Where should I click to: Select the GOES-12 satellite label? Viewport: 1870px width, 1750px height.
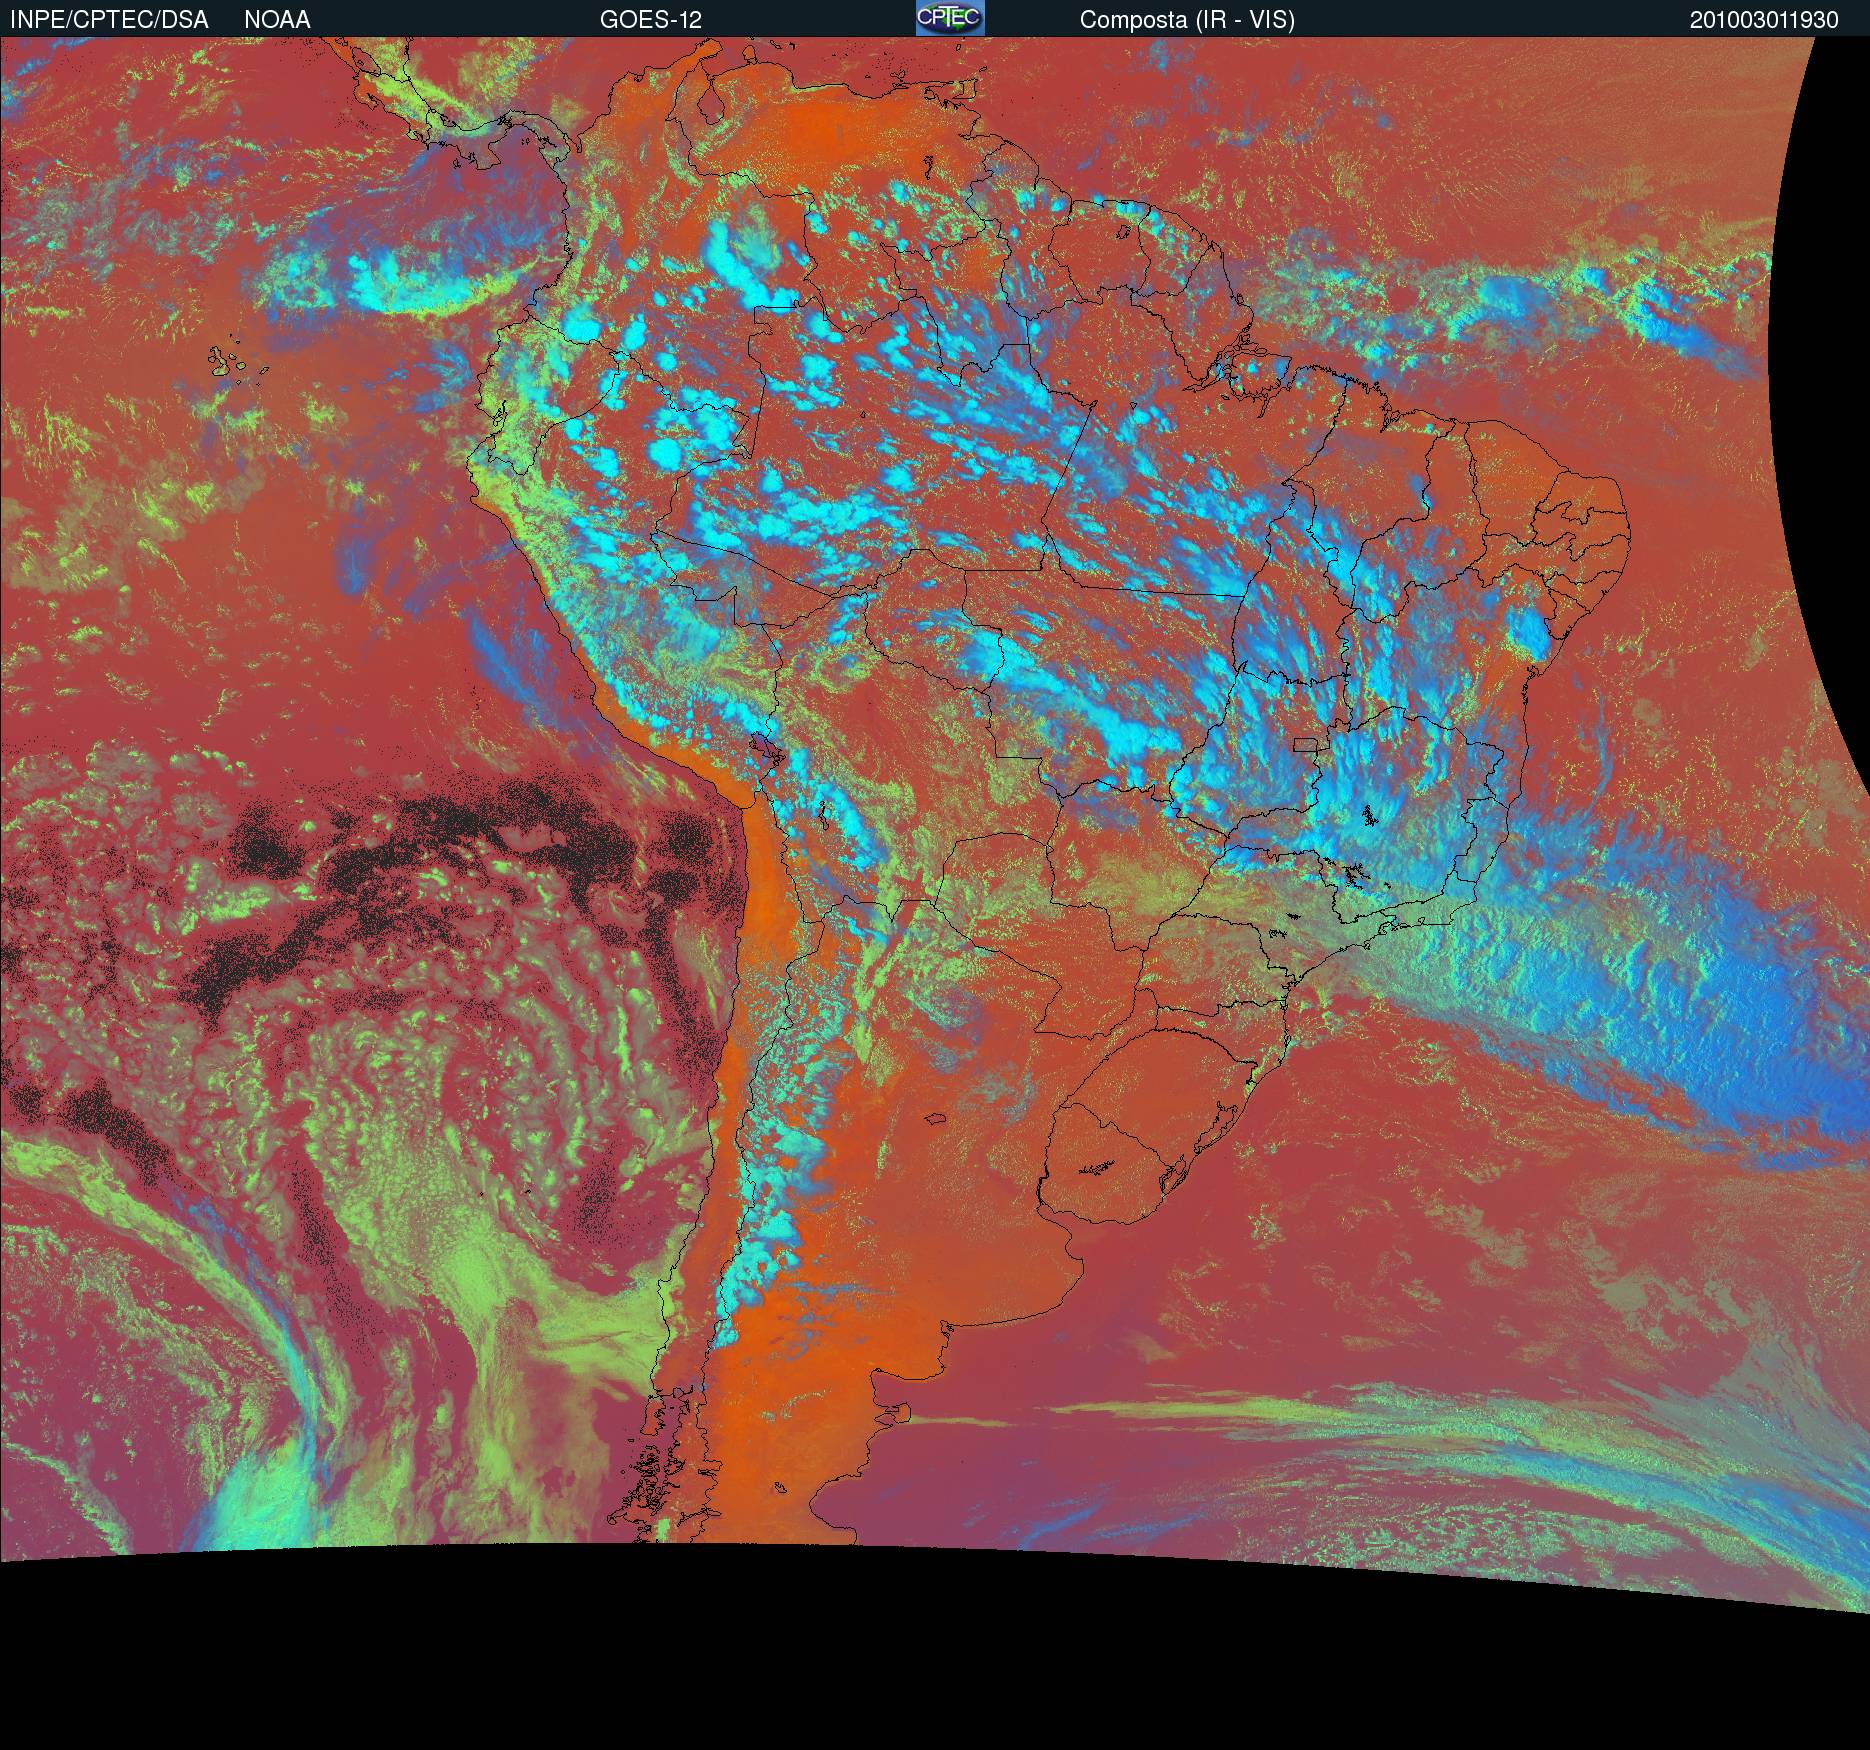point(651,20)
